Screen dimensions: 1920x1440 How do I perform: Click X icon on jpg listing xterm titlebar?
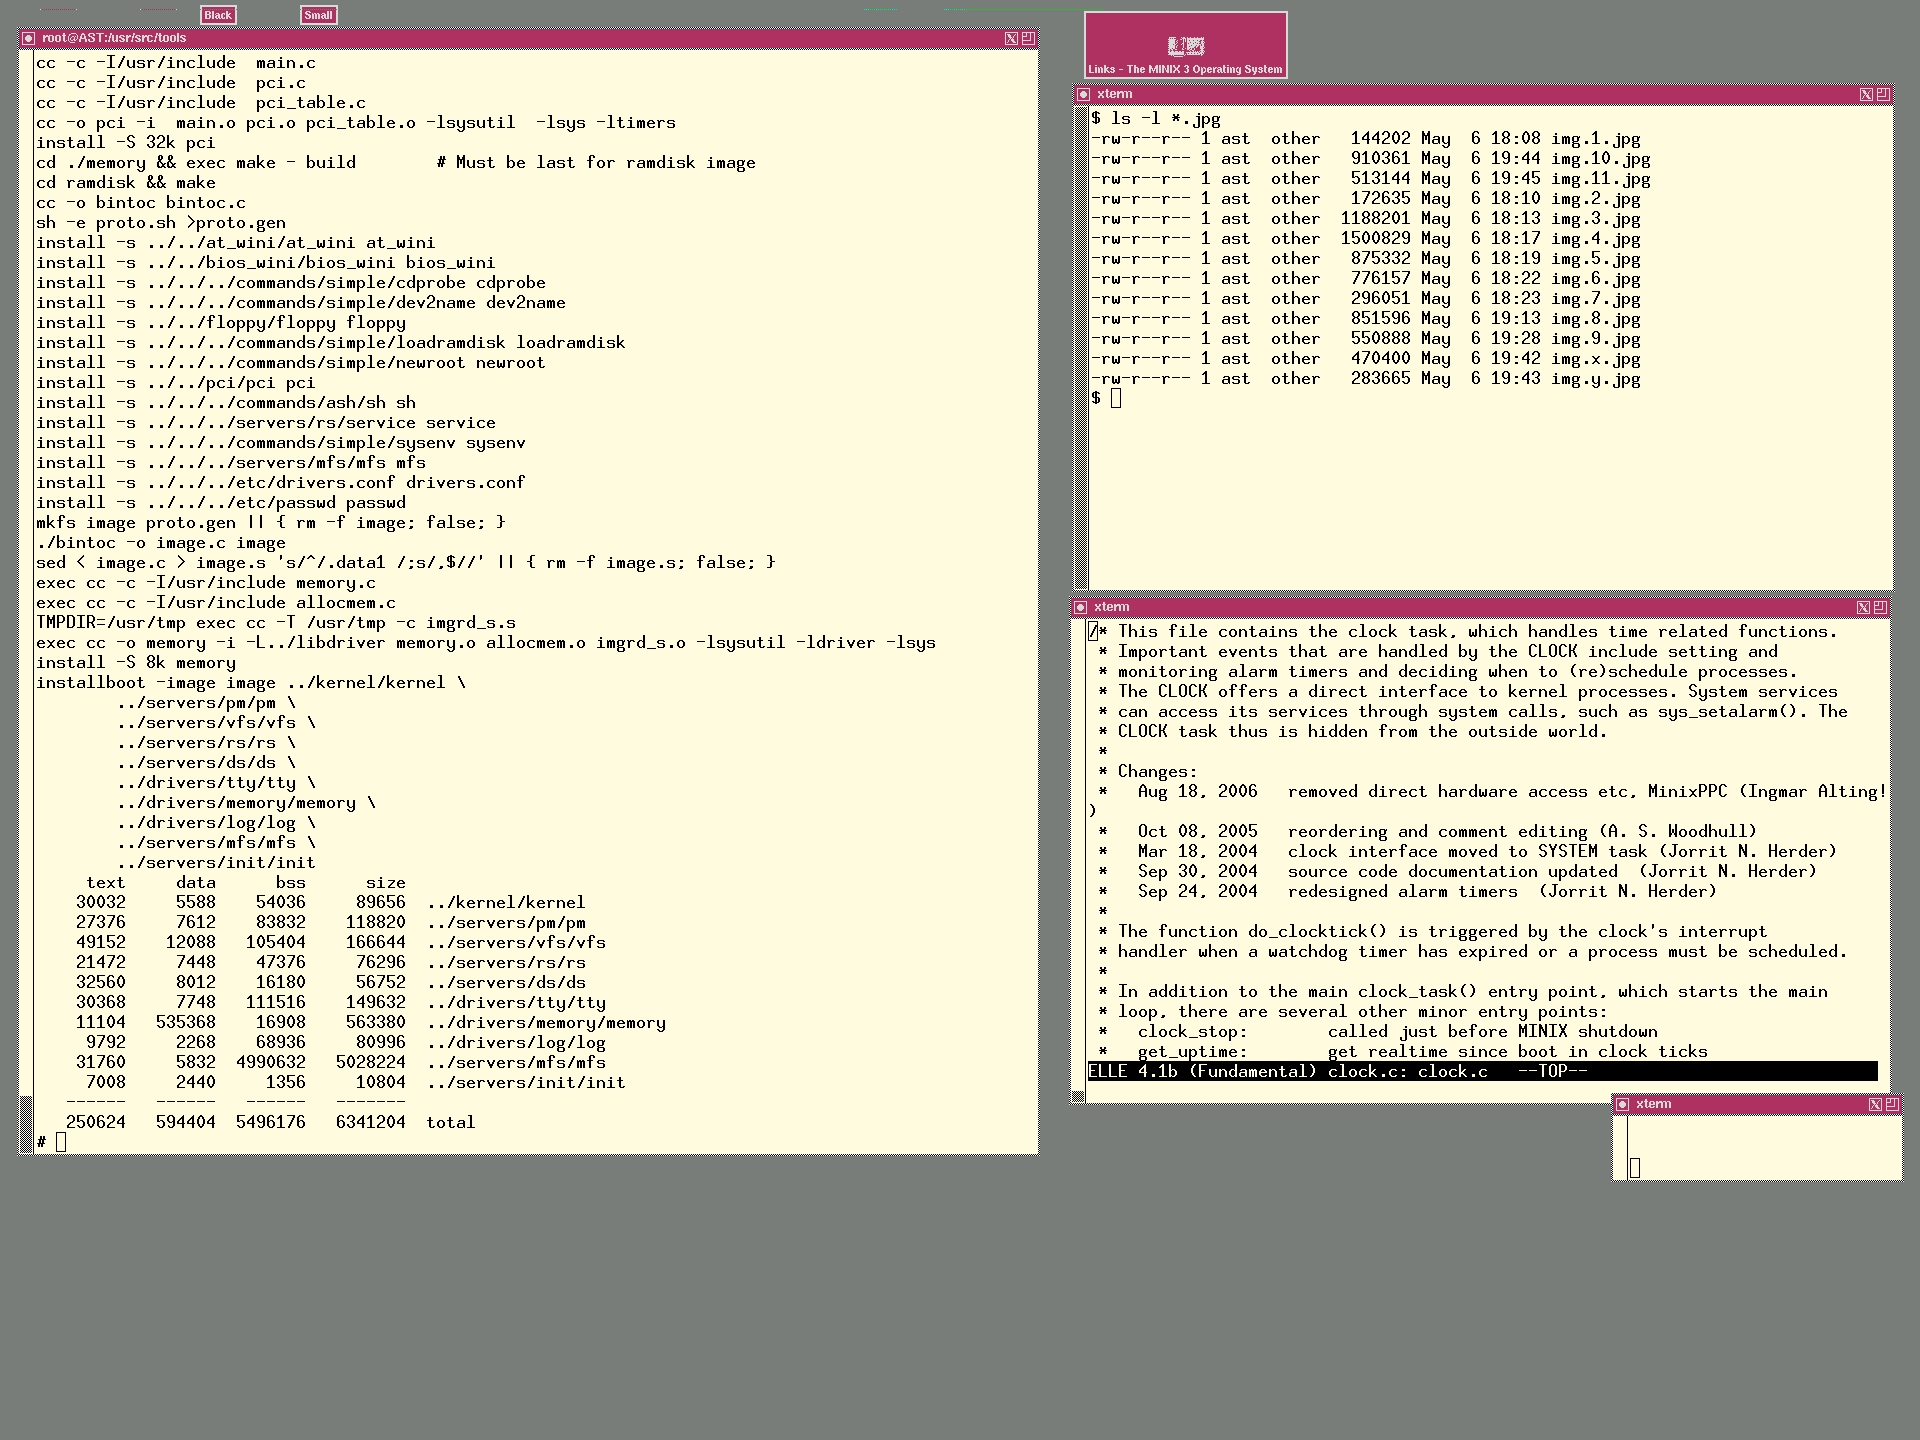click(1866, 94)
